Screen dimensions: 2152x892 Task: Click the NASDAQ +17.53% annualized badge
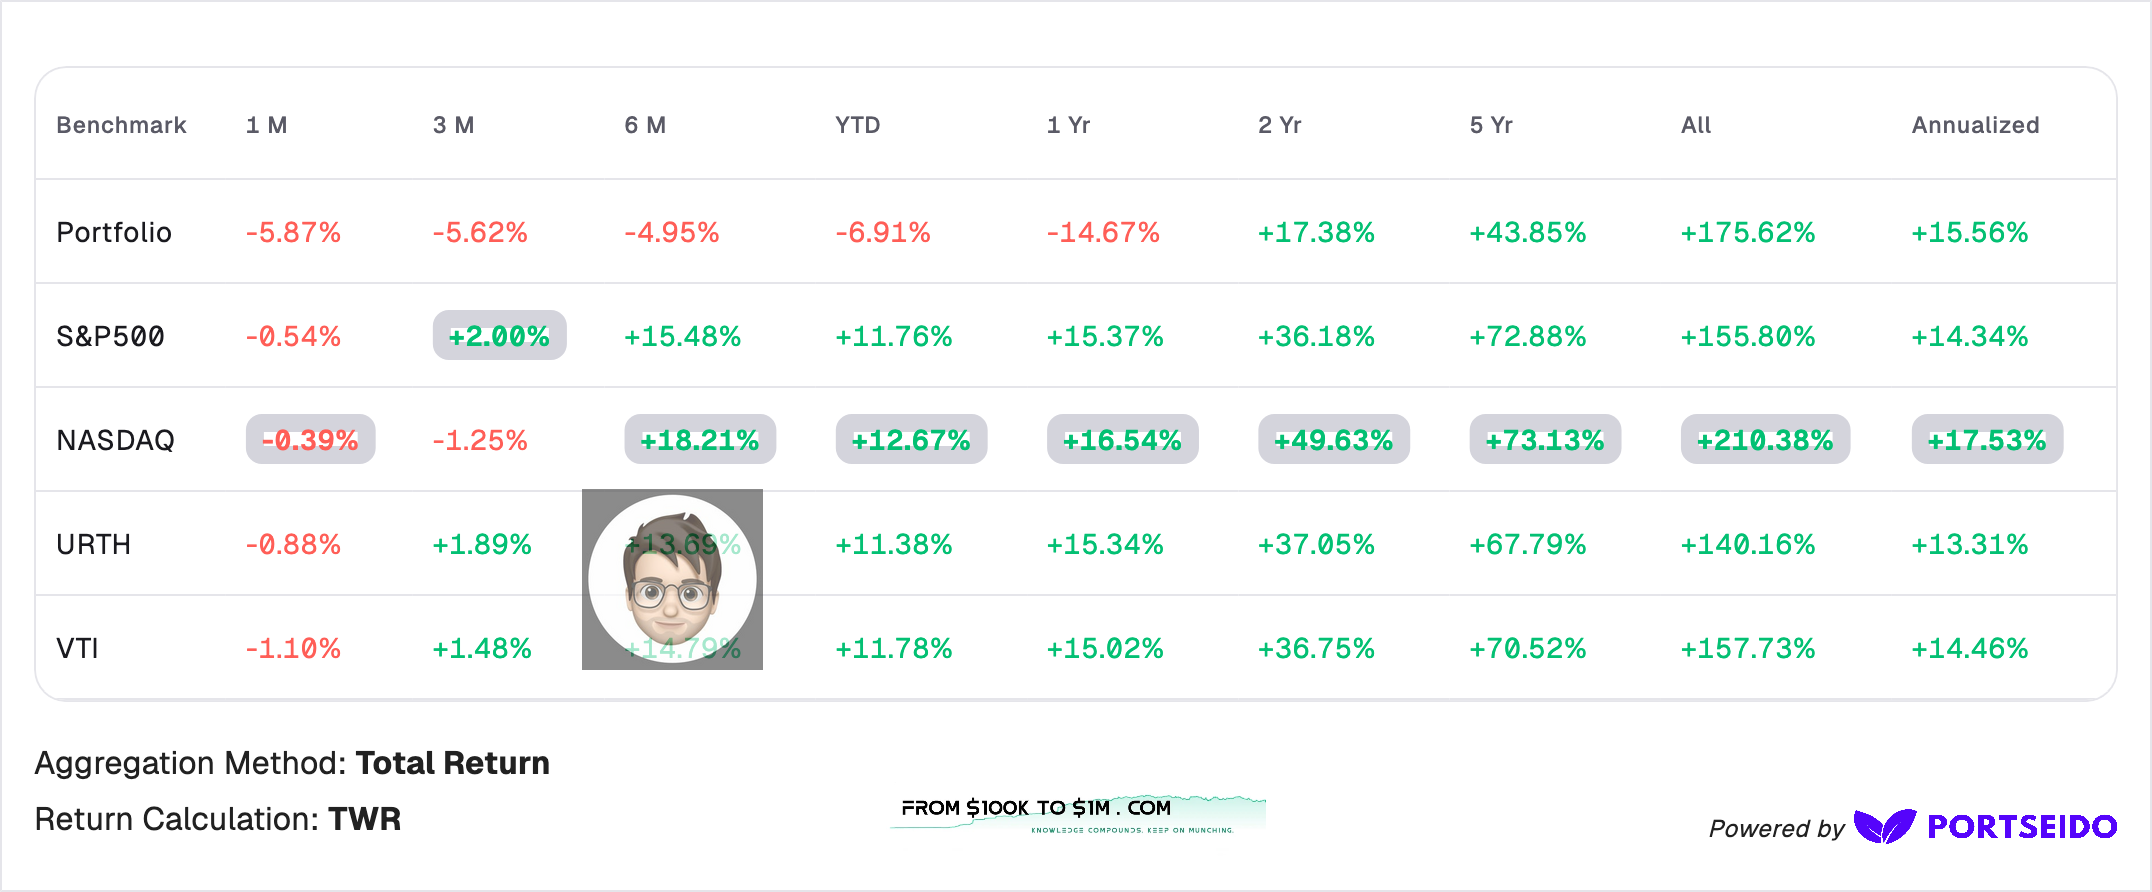tap(1987, 439)
